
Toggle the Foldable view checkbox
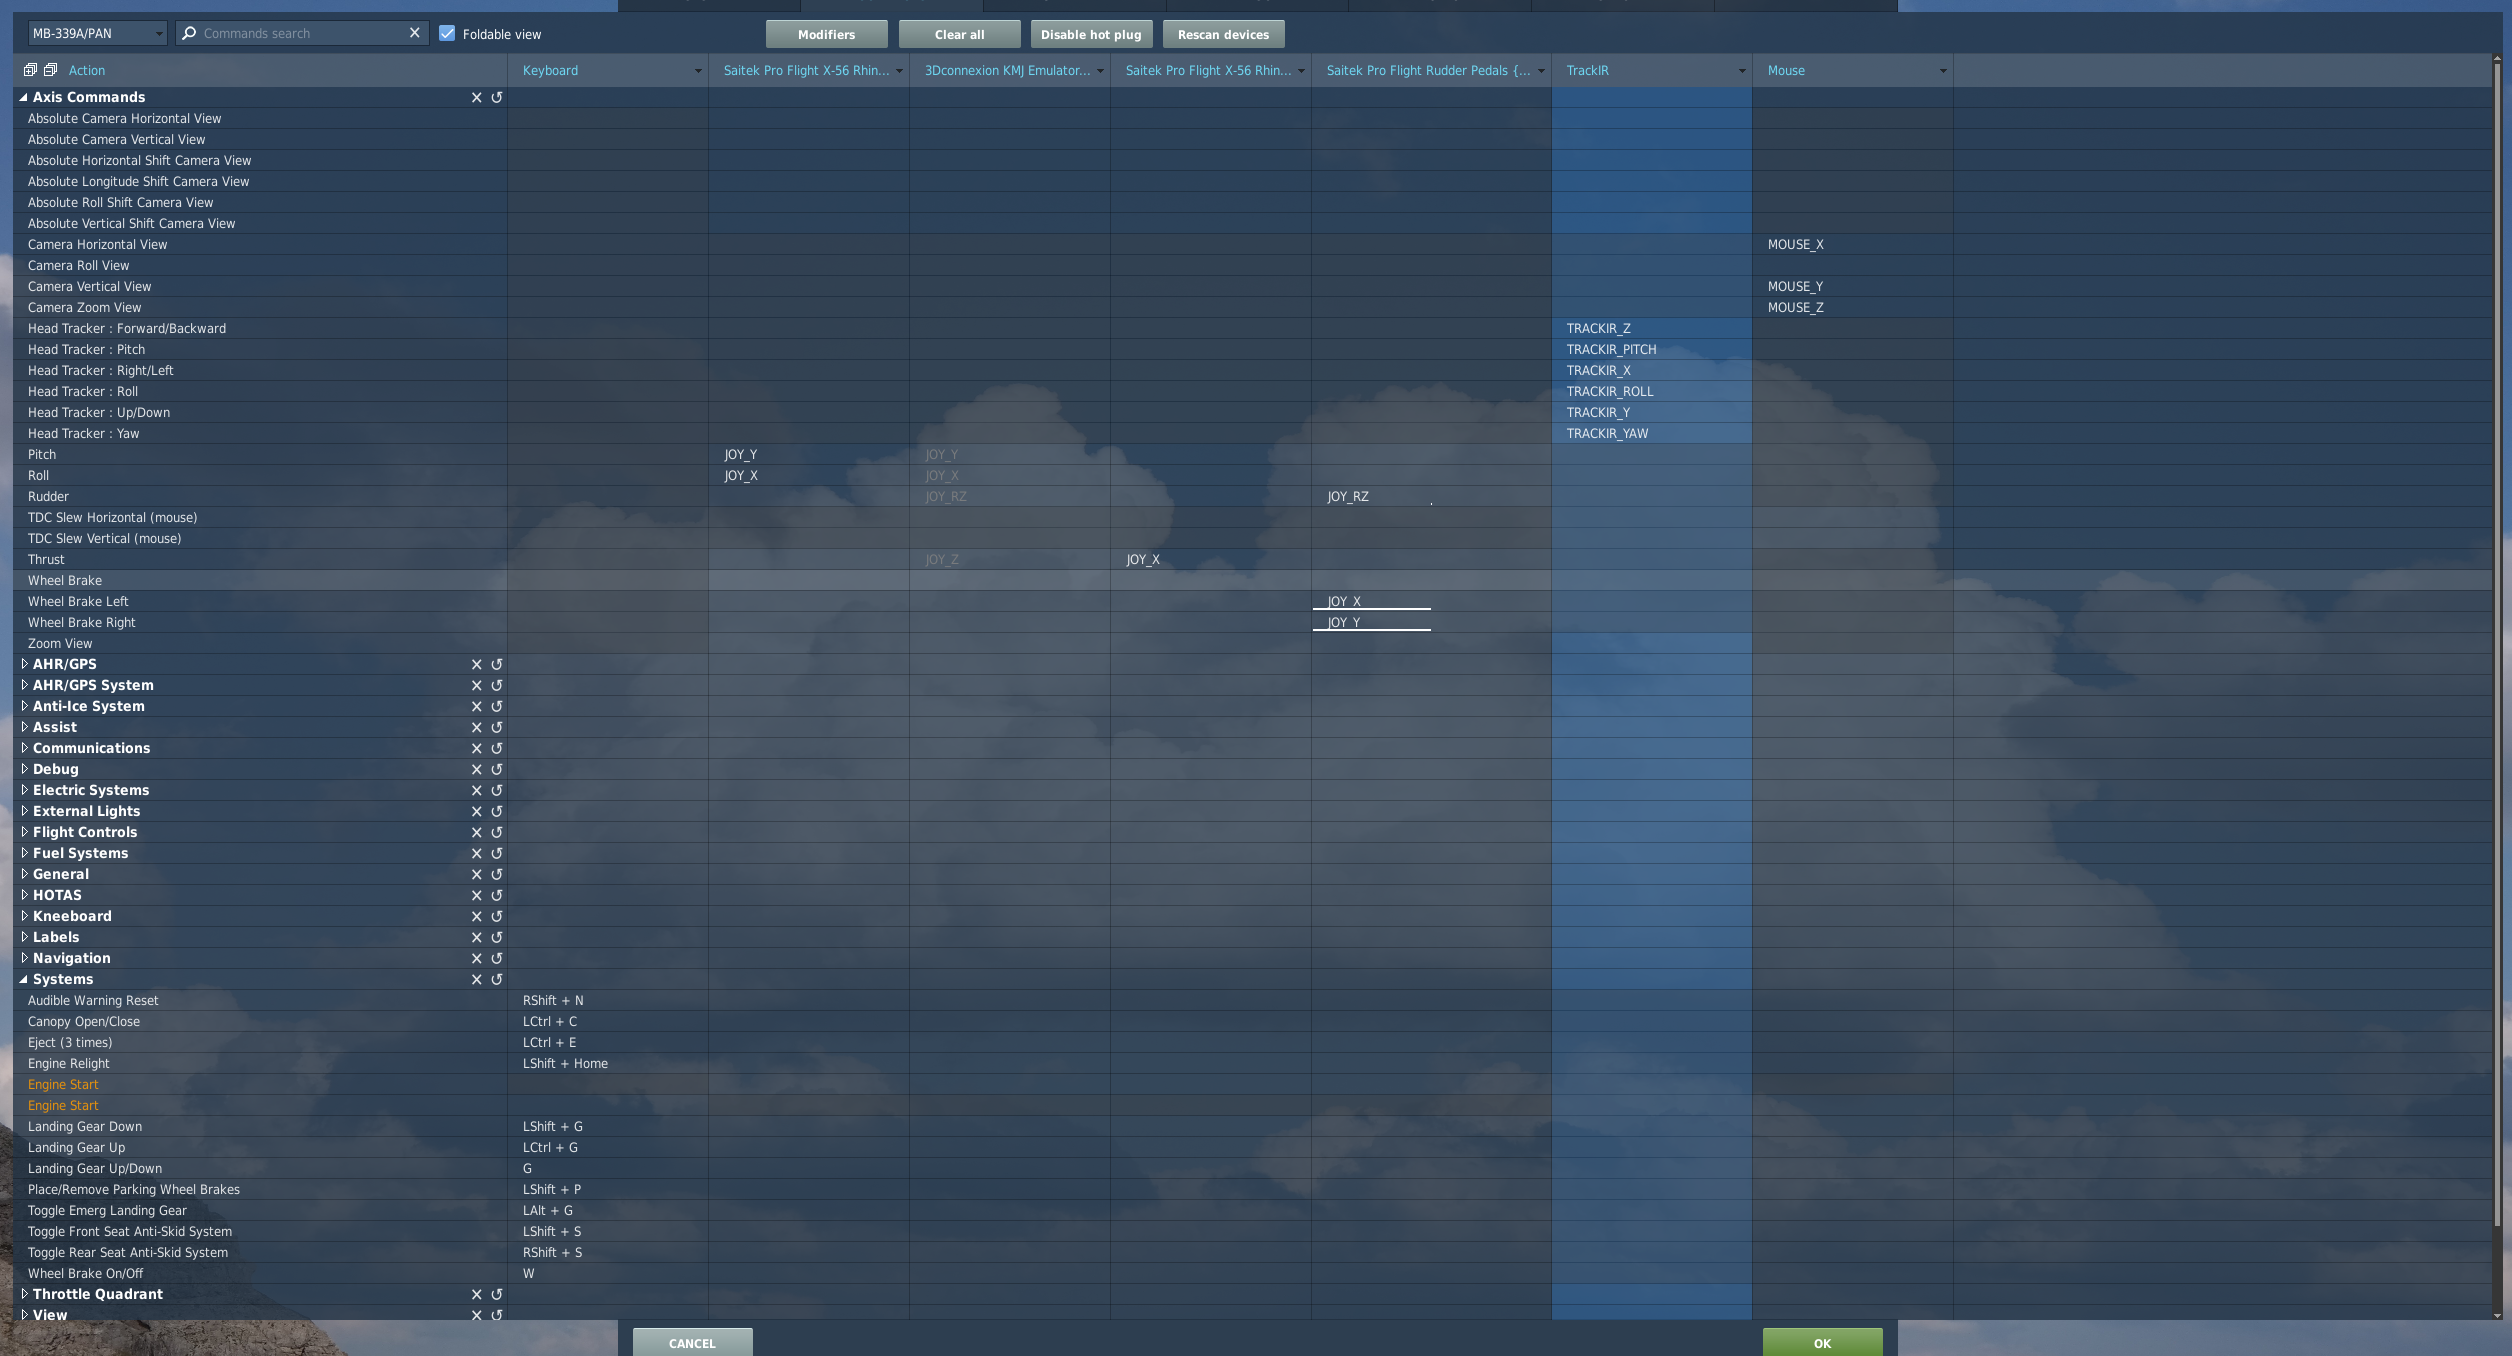pyautogui.click(x=447, y=34)
